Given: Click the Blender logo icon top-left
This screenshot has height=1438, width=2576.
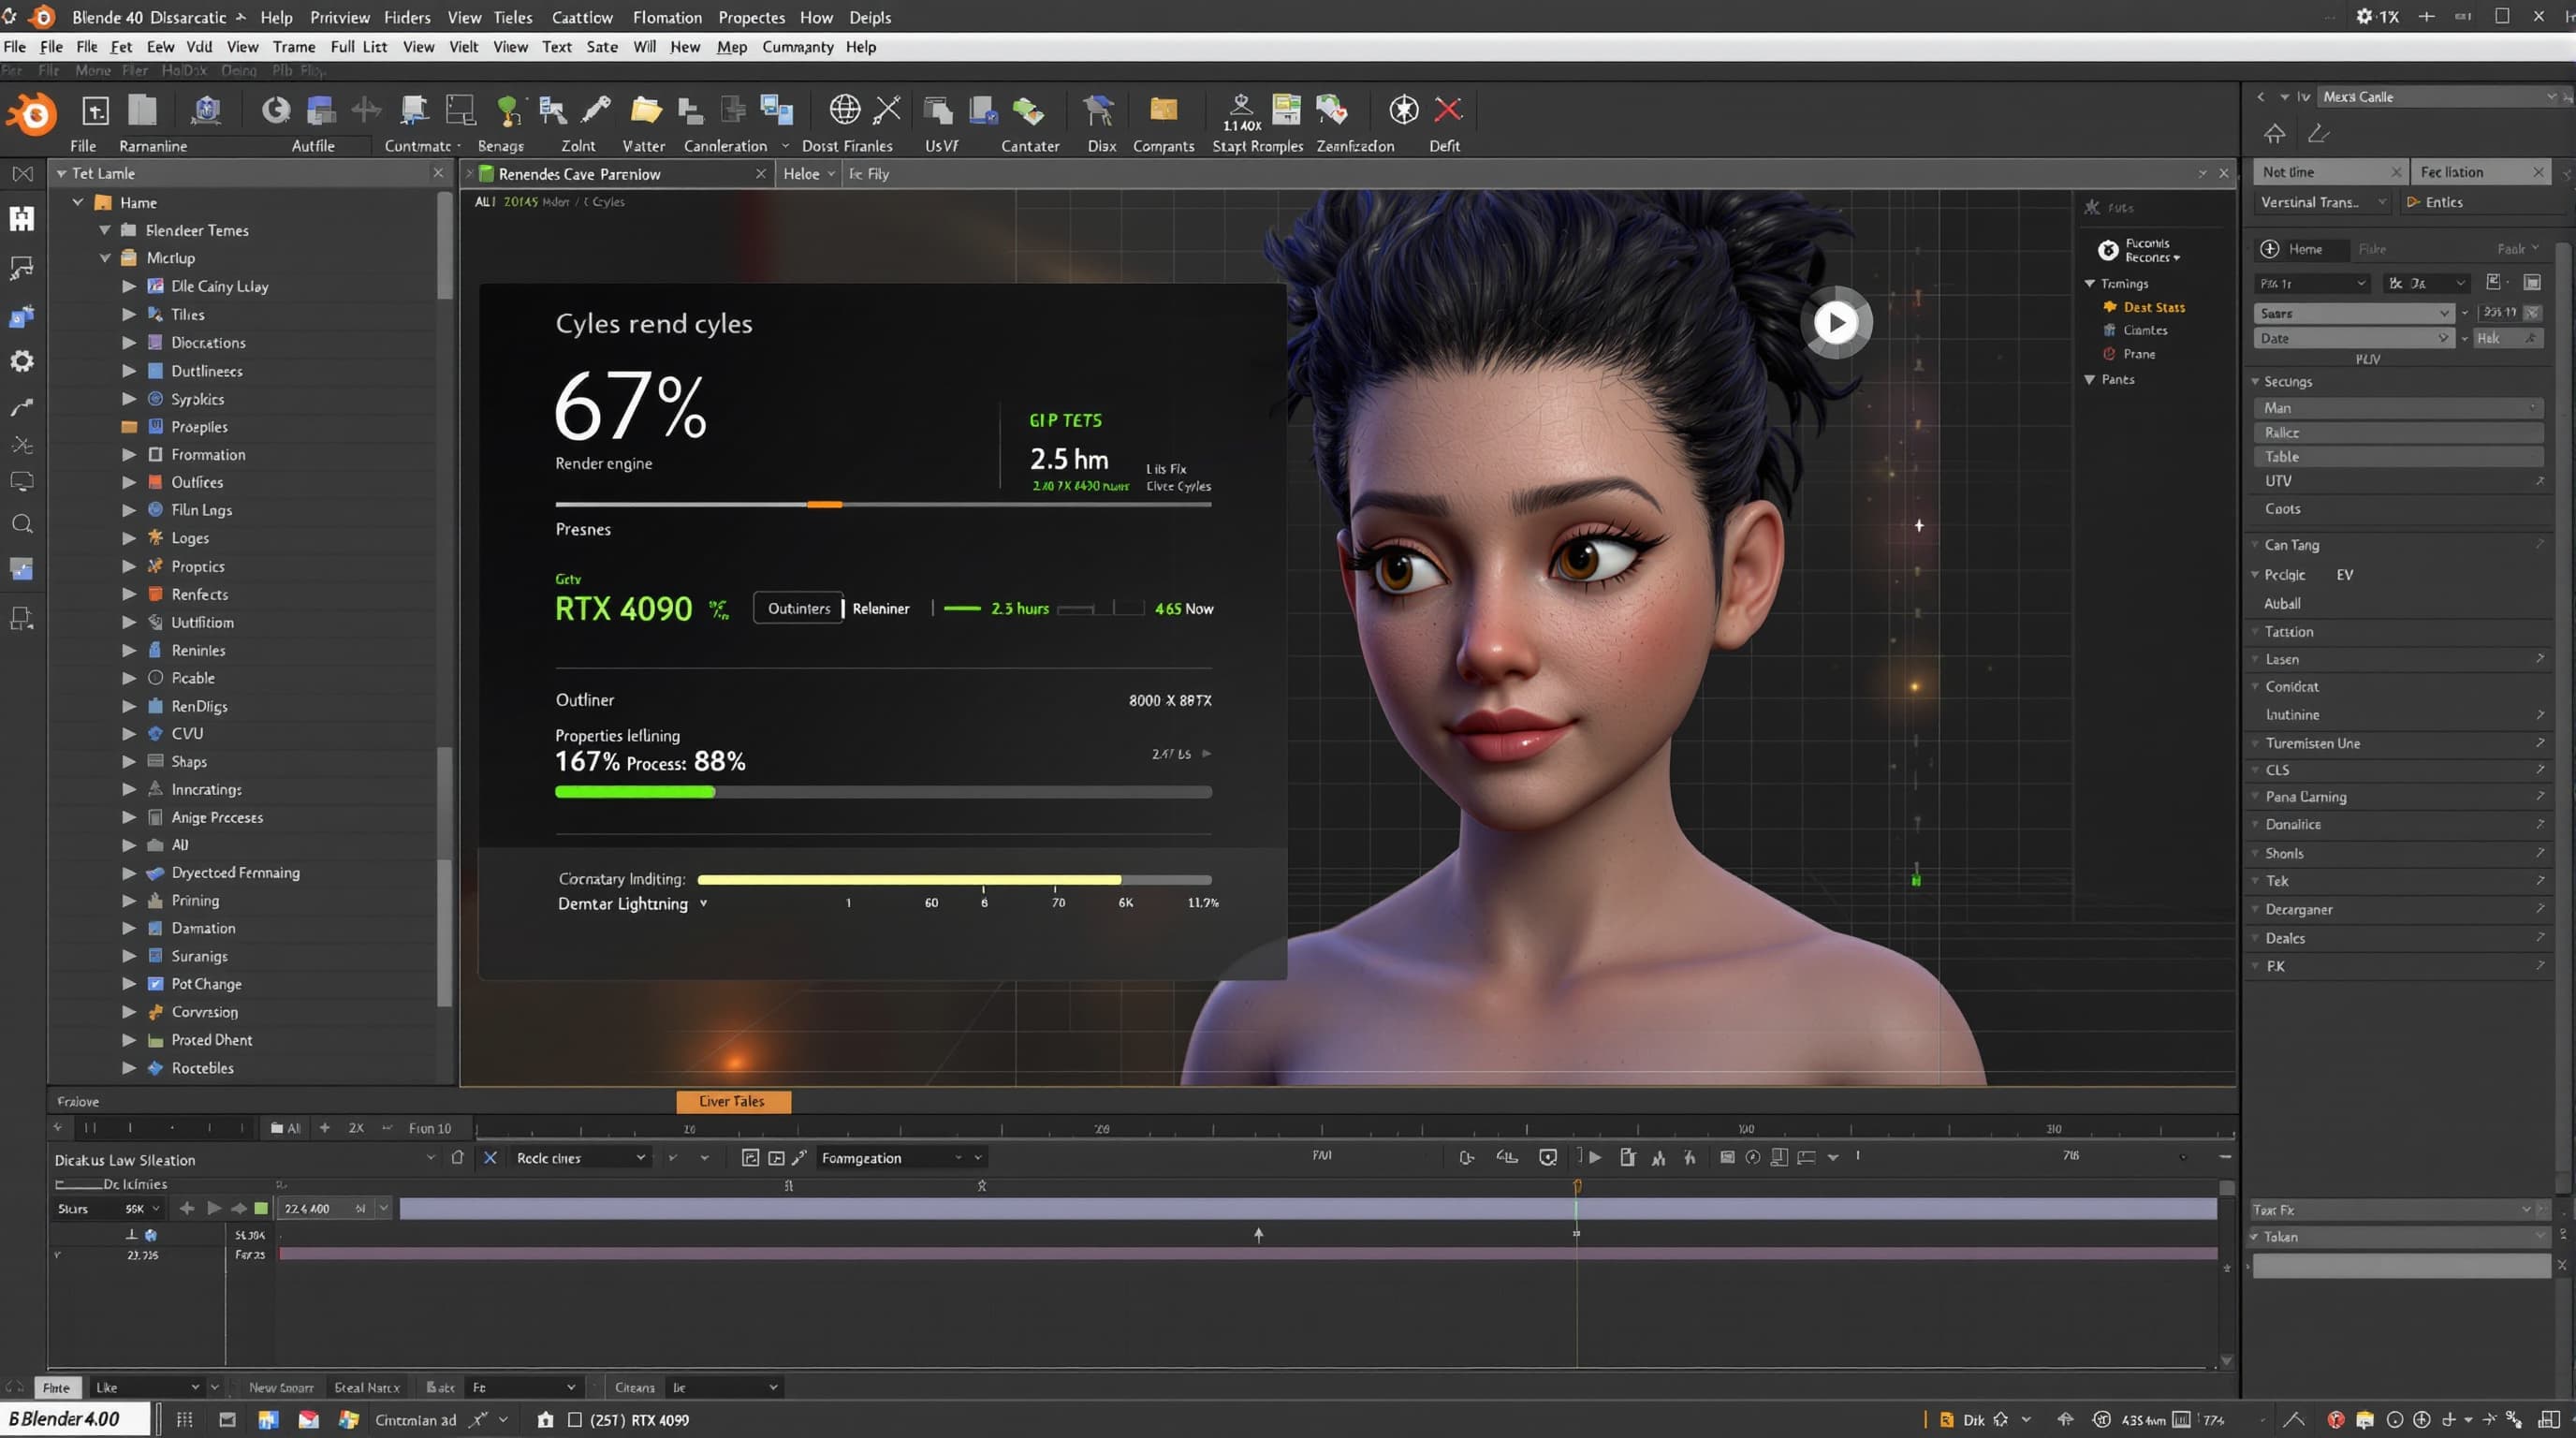Looking at the screenshot, I should [x=31, y=113].
